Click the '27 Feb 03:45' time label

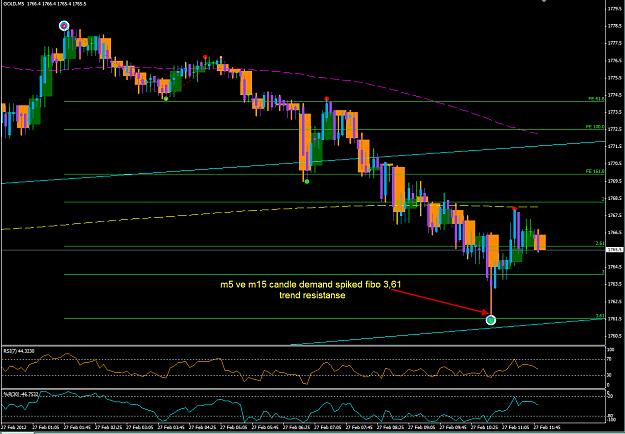[169, 426]
